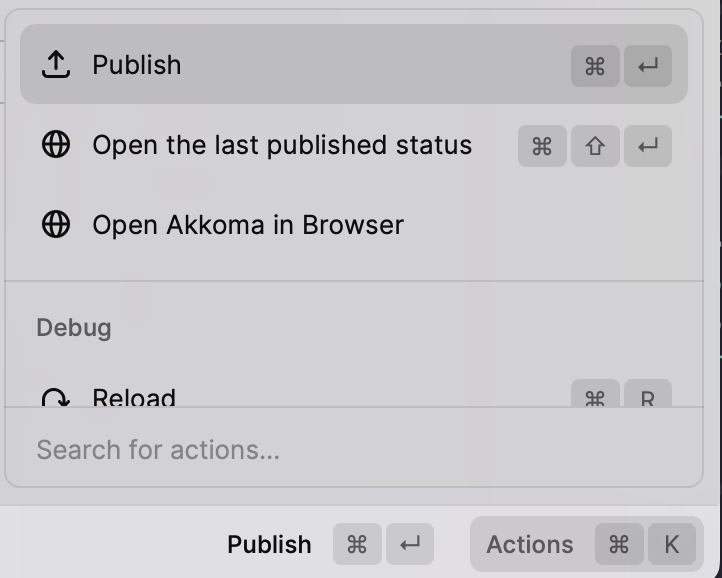Click the Shift key badge for last published status
This screenshot has width=722, height=578.
[x=595, y=146]
